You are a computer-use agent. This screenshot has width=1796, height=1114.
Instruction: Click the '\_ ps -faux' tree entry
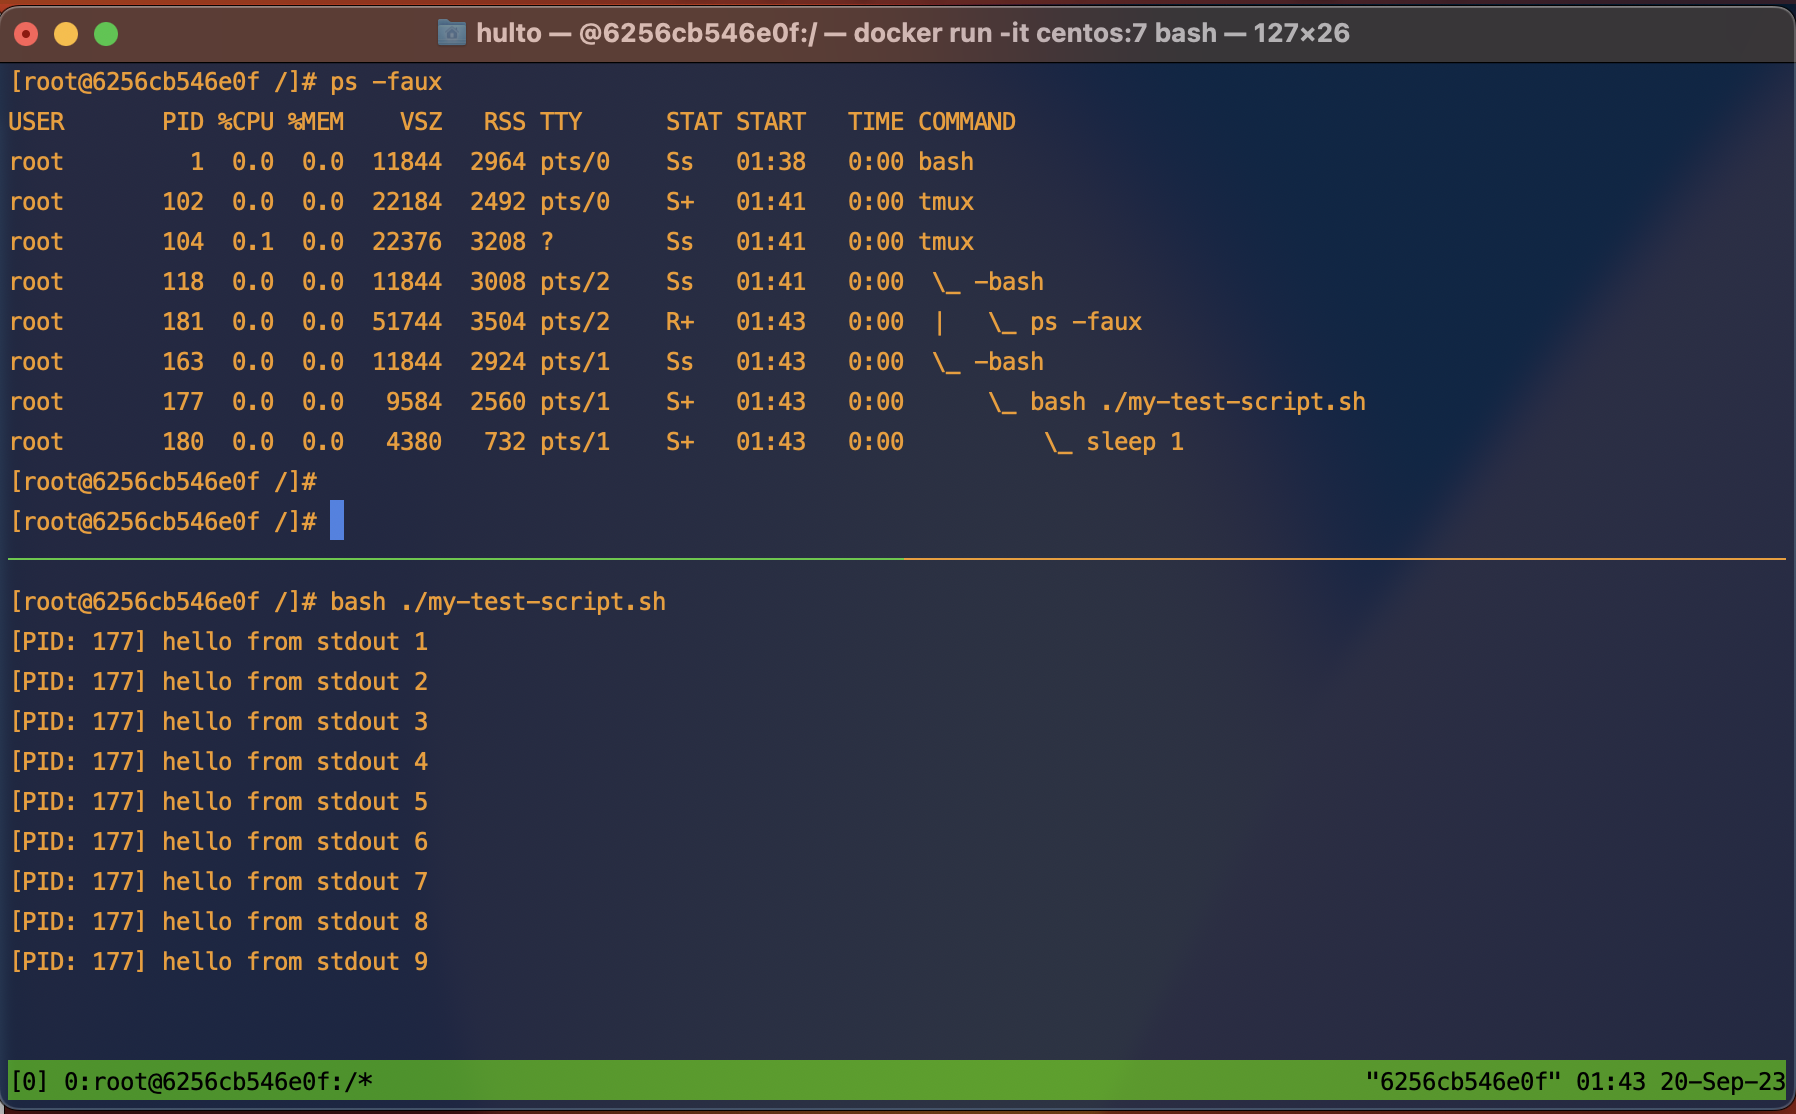pyautogui.click(x=1065, y=322)
